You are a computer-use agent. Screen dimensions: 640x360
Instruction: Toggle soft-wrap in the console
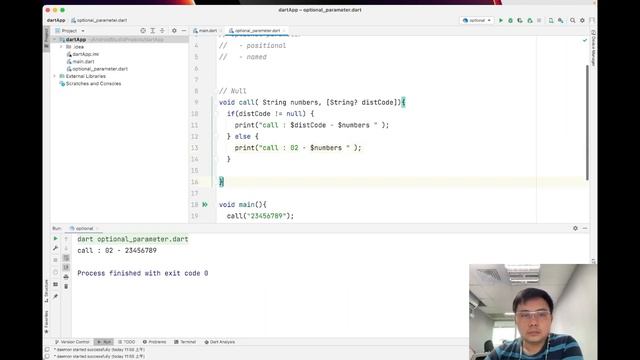pos(66,258)
